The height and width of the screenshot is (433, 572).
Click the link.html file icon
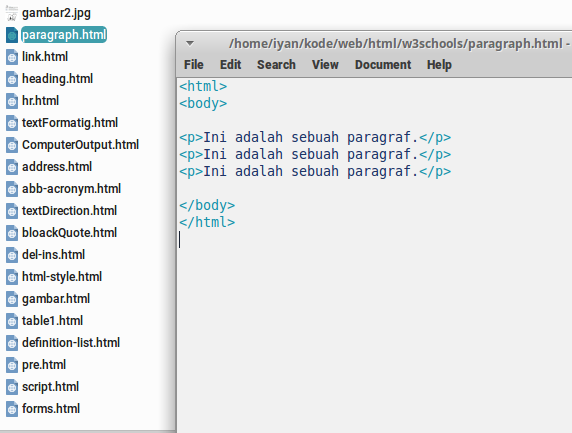(12, 57)
